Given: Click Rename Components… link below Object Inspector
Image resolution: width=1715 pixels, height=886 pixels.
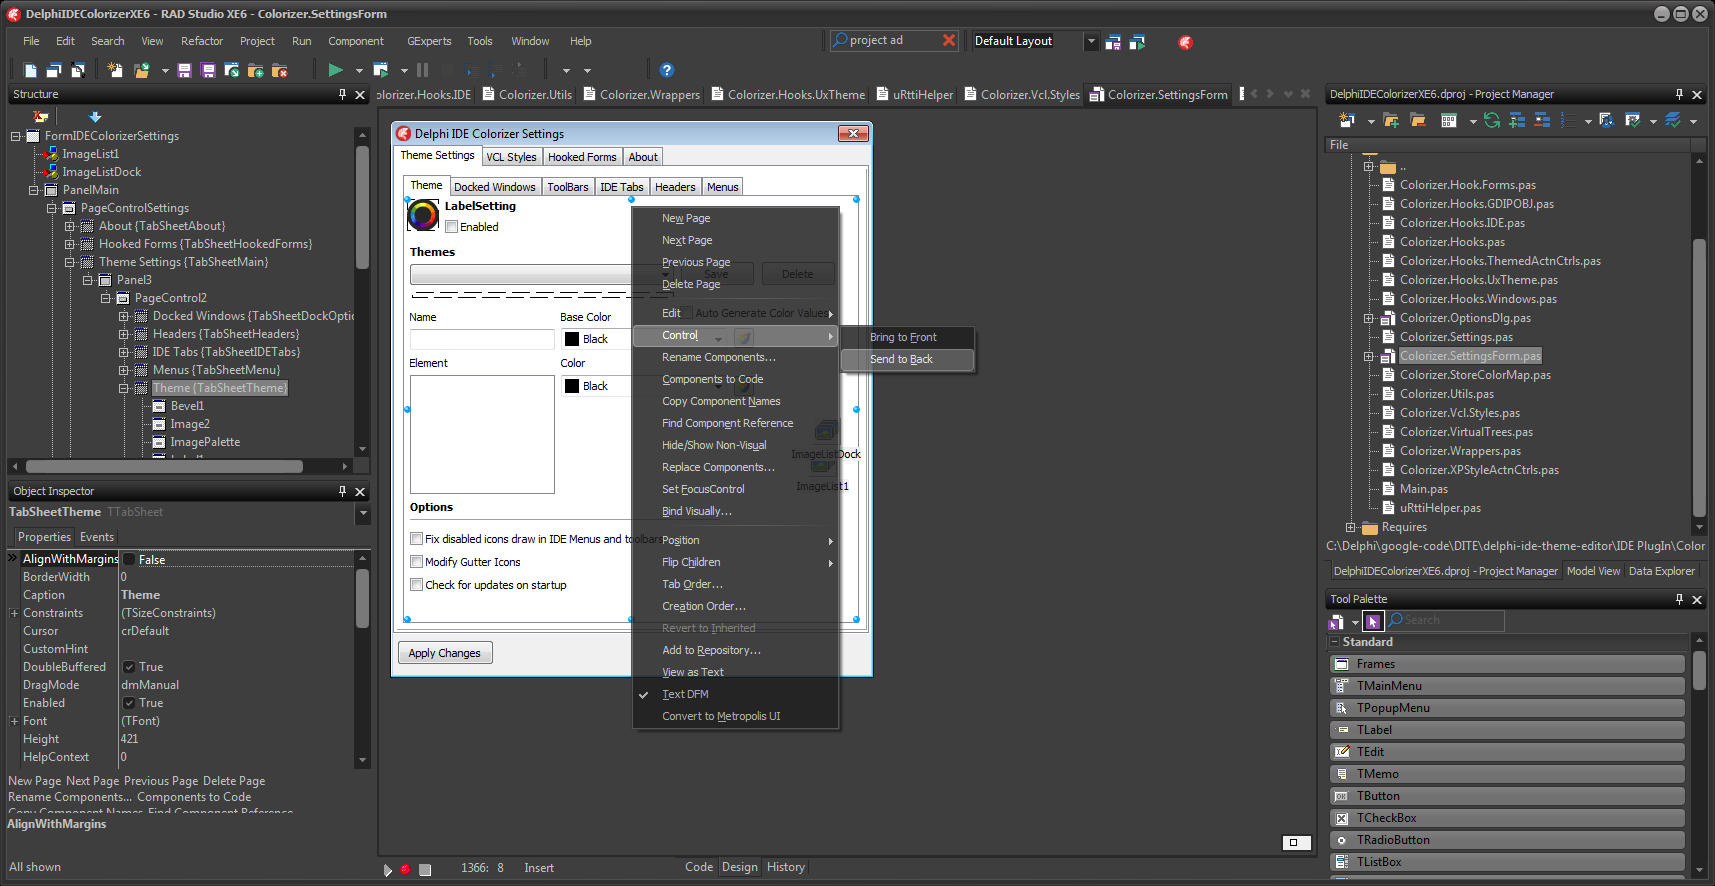Looking at the screenshot, I should click(70, 797).
